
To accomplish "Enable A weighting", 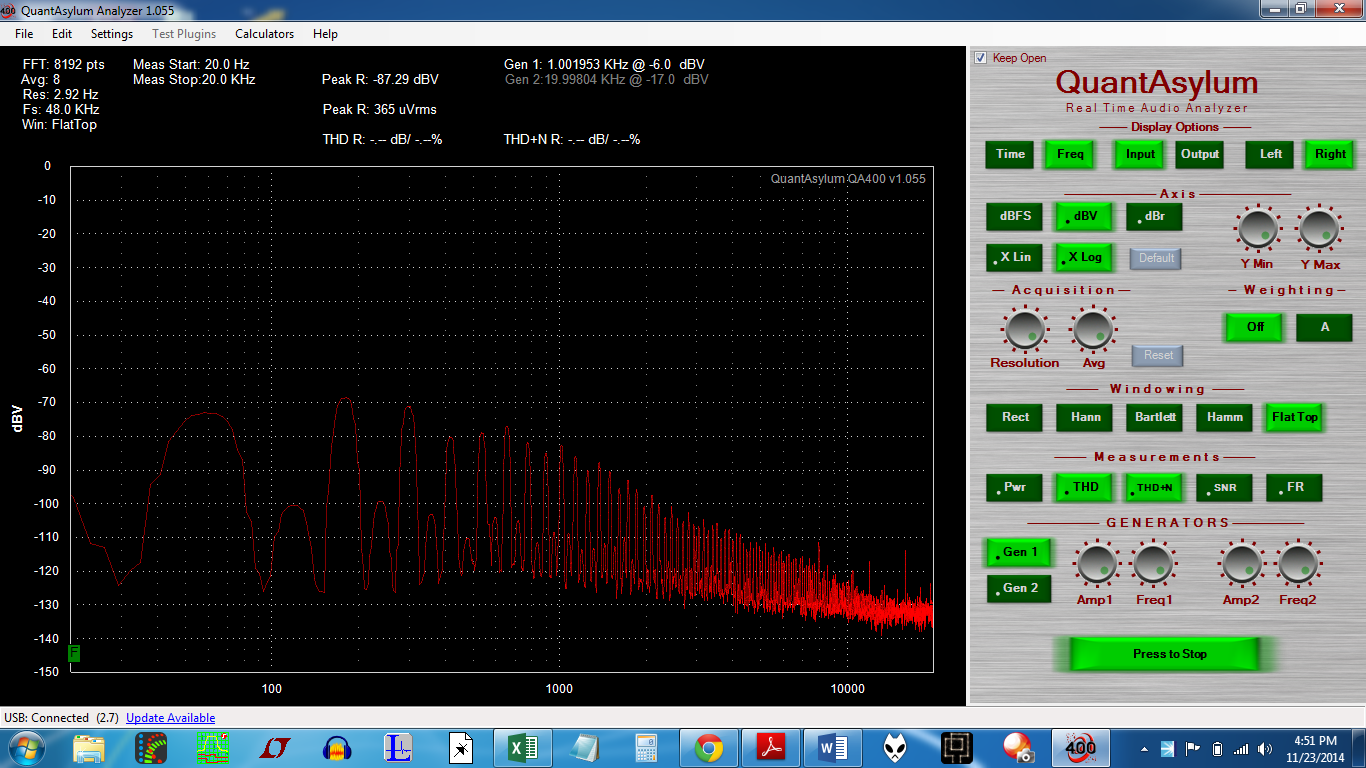I will (1324, 327).
